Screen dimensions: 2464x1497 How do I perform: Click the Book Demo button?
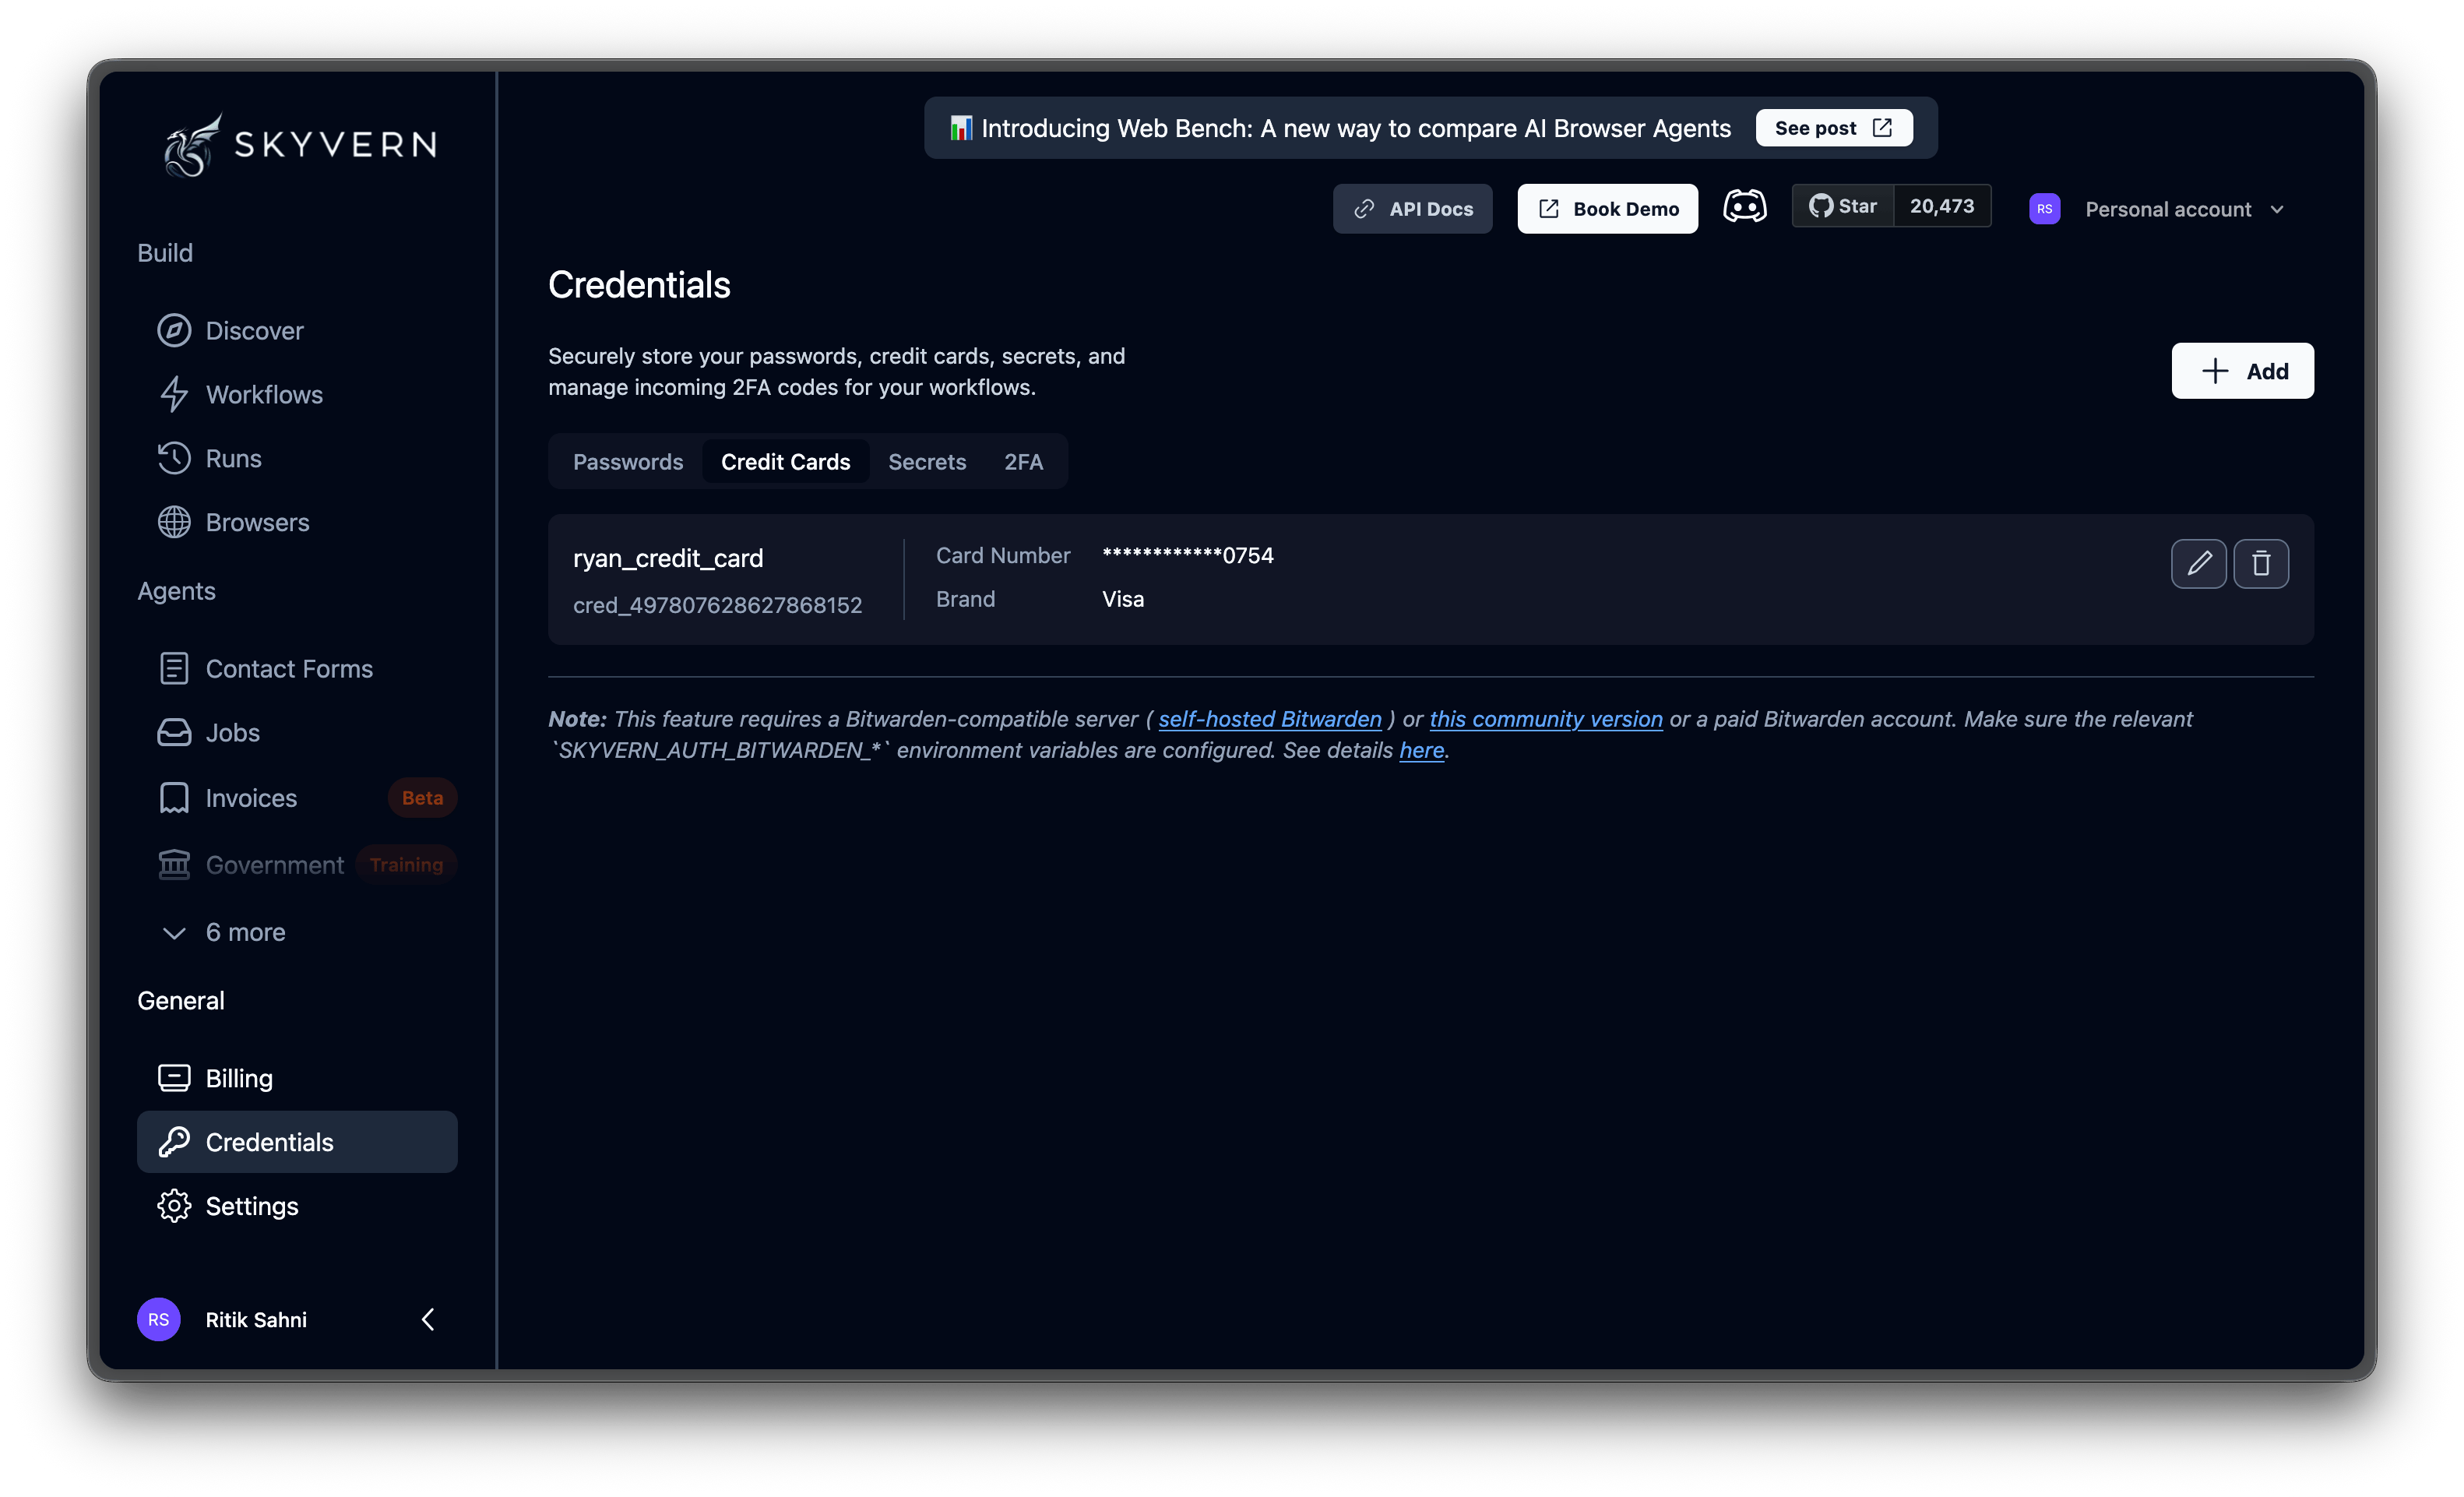tap(1607, 209)
